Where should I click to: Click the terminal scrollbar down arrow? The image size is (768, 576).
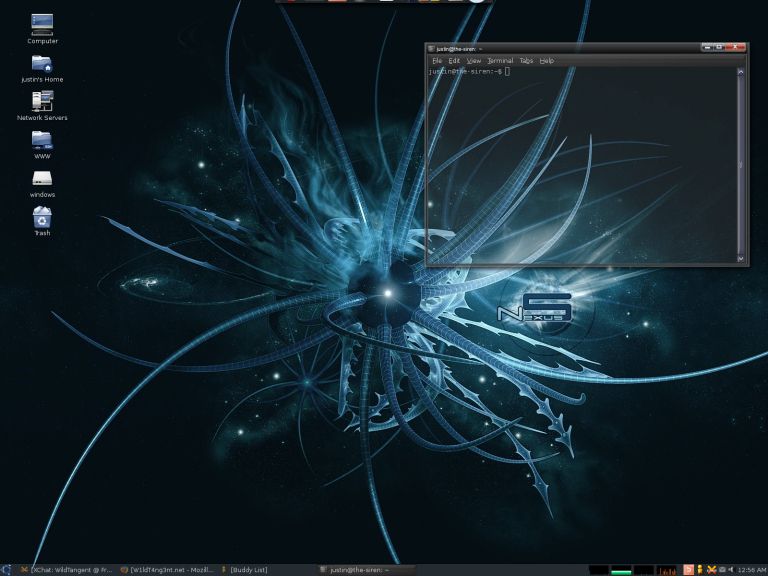[741, 258]
